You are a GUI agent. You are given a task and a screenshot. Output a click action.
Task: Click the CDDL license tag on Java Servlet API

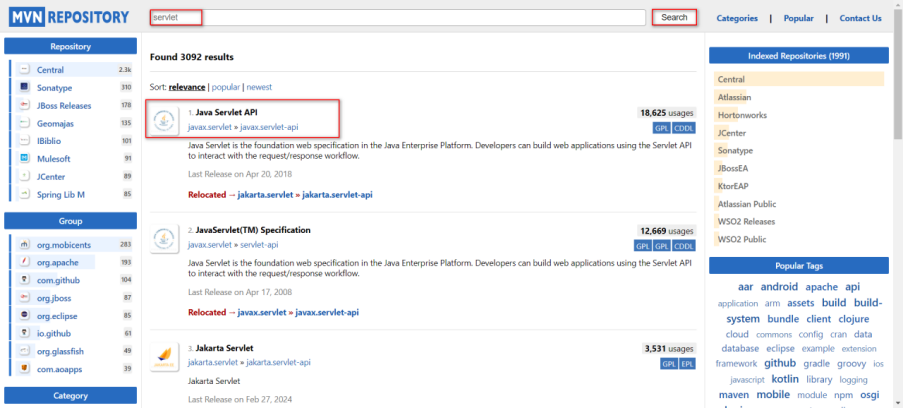point(684,128)
